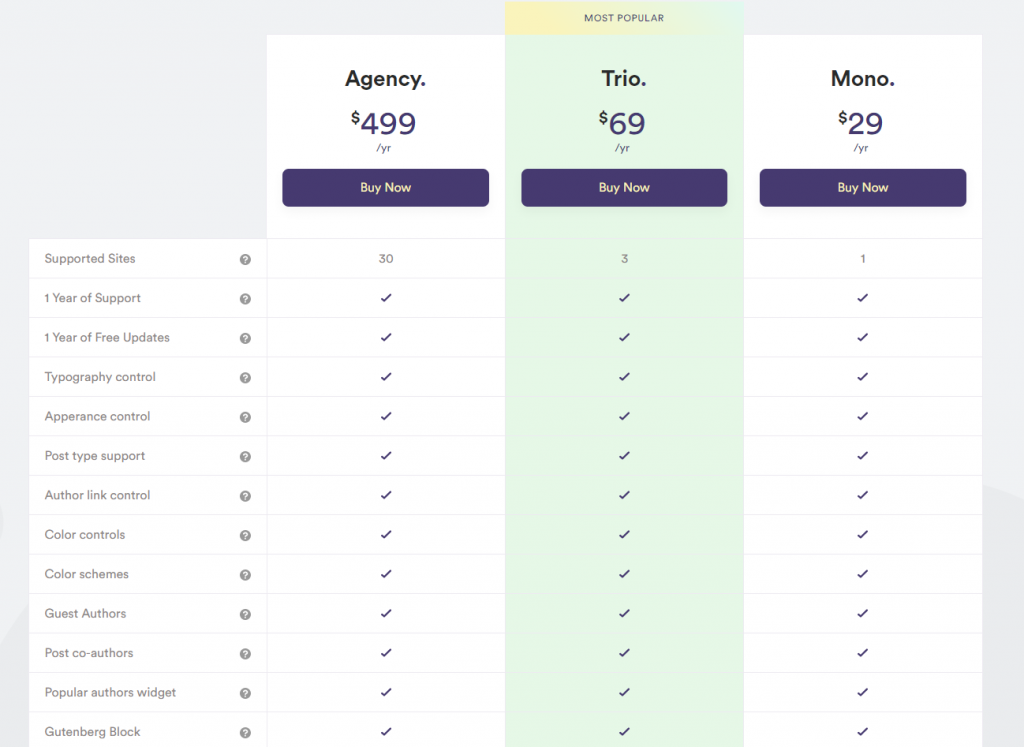Click help icon beside Color controls
This screenshot has width=1024, height=747.
245,535
